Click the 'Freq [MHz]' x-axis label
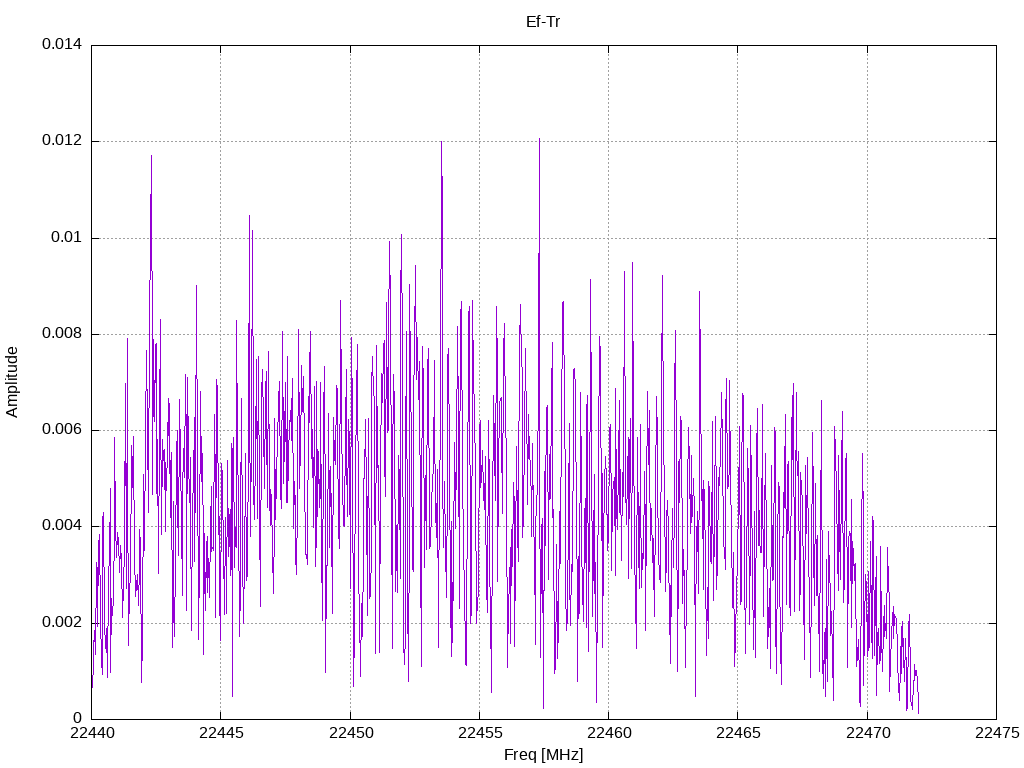 pyautogui.click(x=543, y=755)
